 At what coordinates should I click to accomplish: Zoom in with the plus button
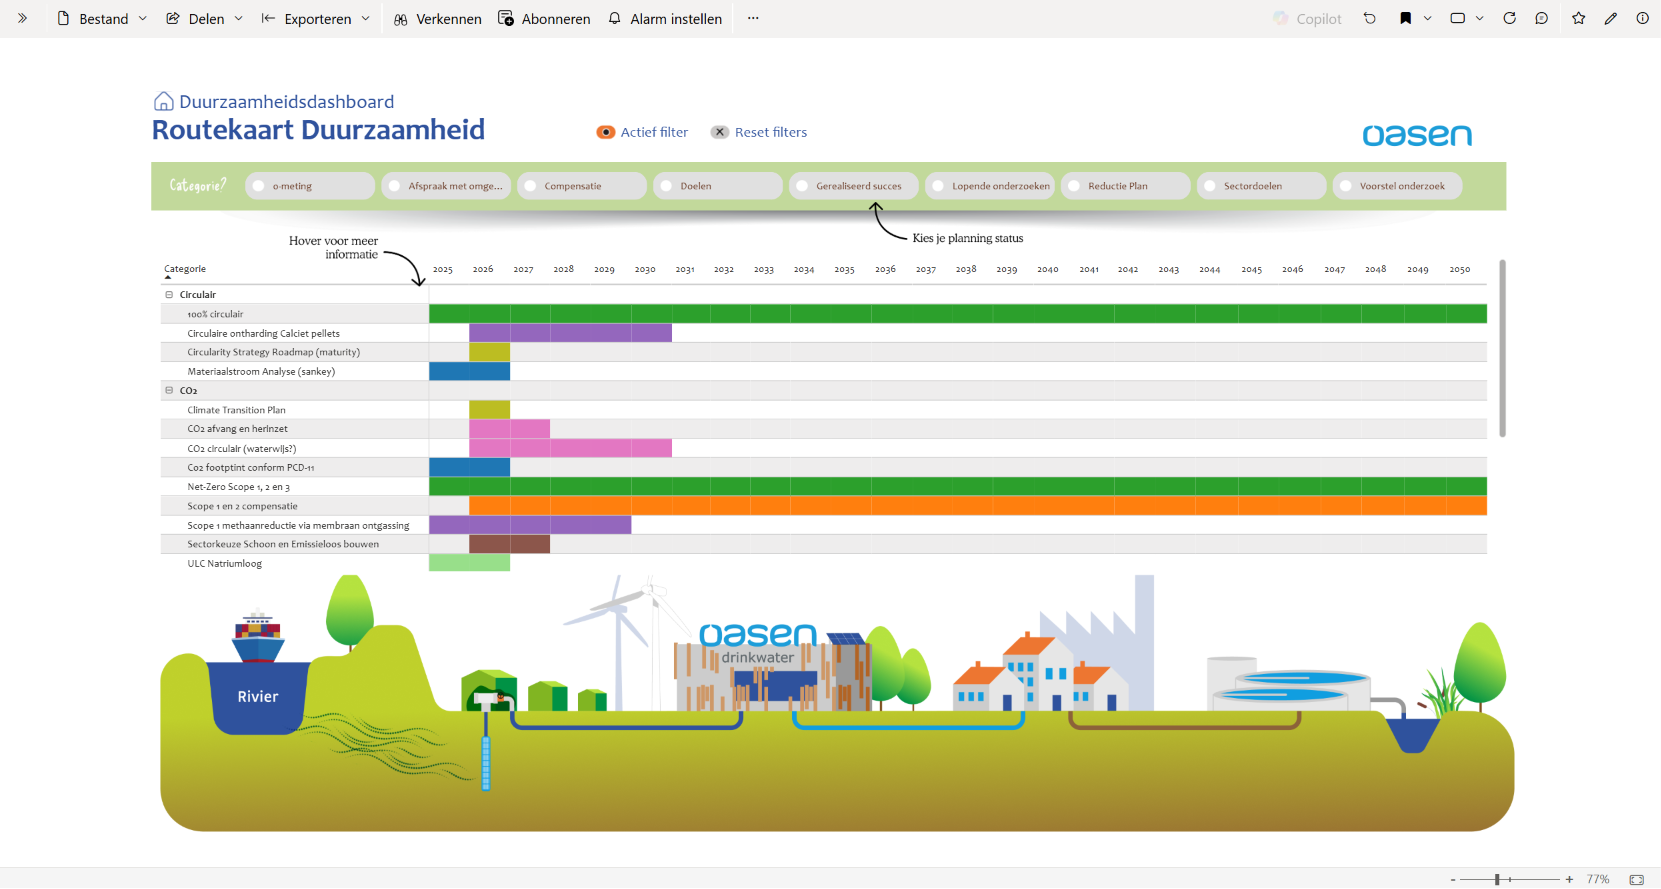point(1570,880)
